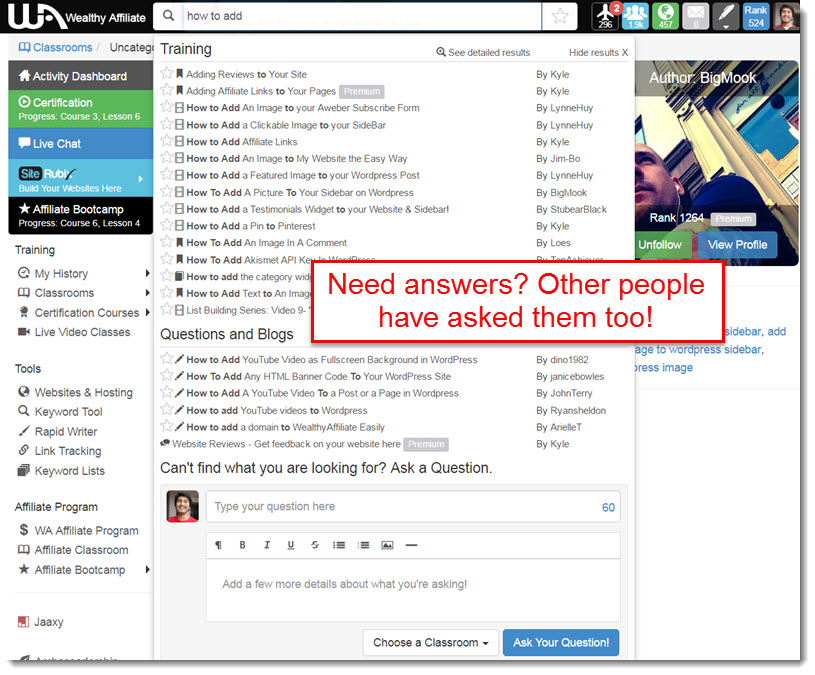815x675 pixels.
Task: Click the green globe icon showing 457
Action: tap(666, 16)
